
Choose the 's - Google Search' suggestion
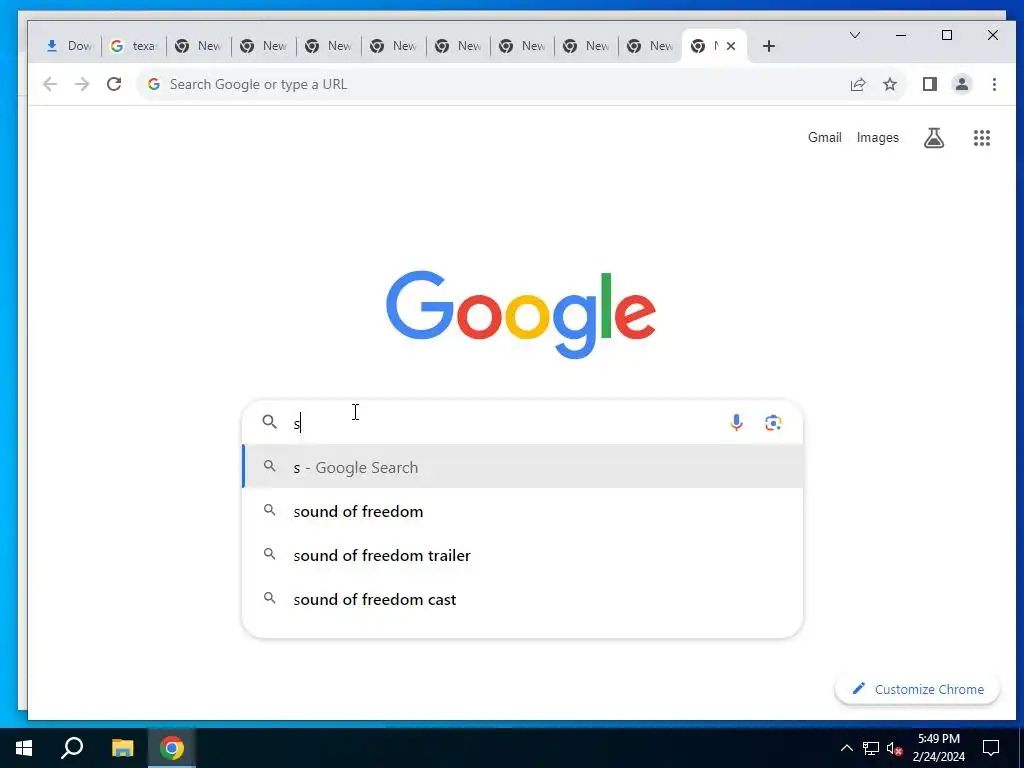click(522, 467)
